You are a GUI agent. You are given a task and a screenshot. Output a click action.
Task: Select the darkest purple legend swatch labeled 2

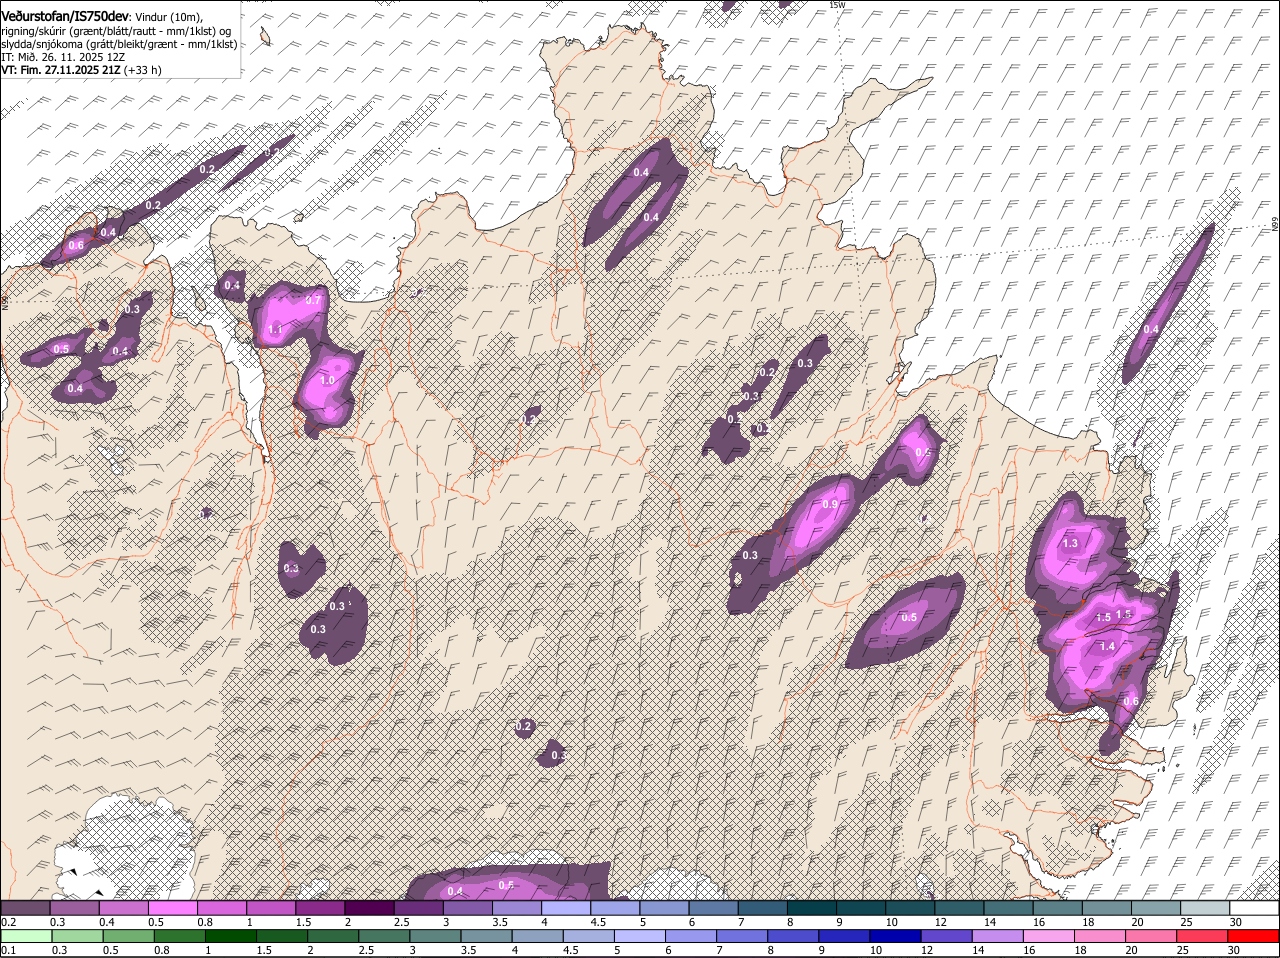click(368, 908)
